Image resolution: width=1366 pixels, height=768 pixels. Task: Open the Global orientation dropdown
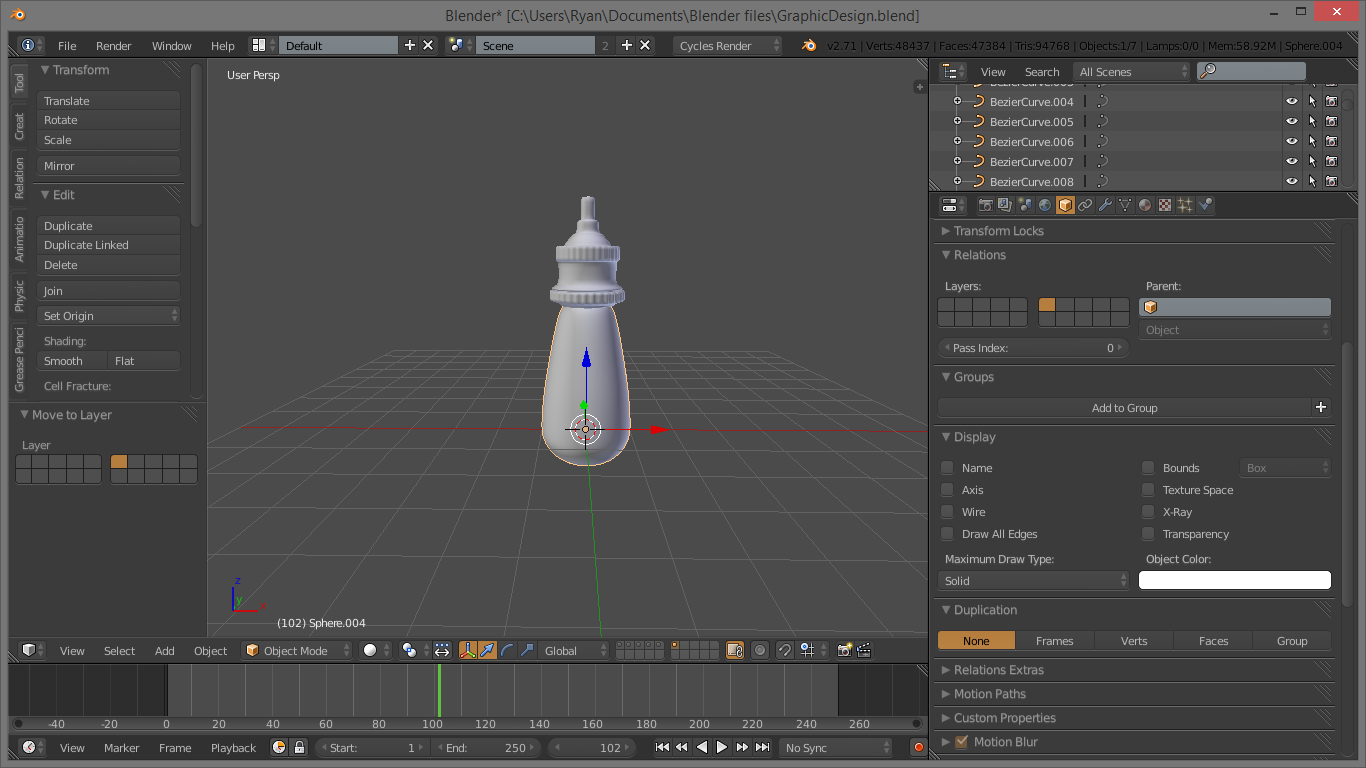click(x=572, y=650)
